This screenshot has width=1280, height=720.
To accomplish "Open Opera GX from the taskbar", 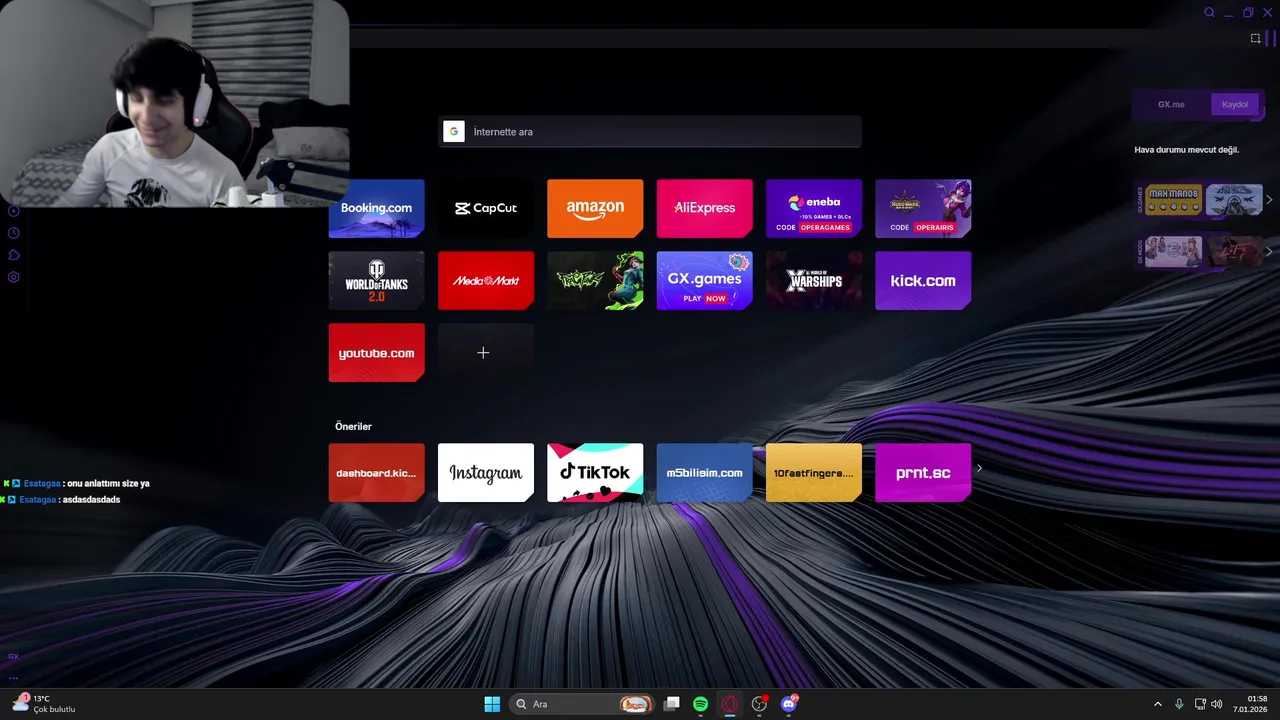I will click(x=730, y=704).
